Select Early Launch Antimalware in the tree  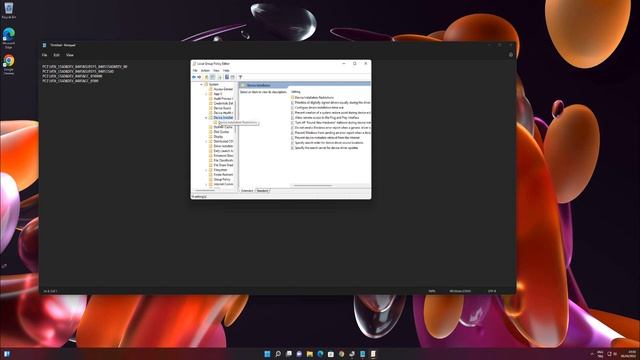[220, 151]
